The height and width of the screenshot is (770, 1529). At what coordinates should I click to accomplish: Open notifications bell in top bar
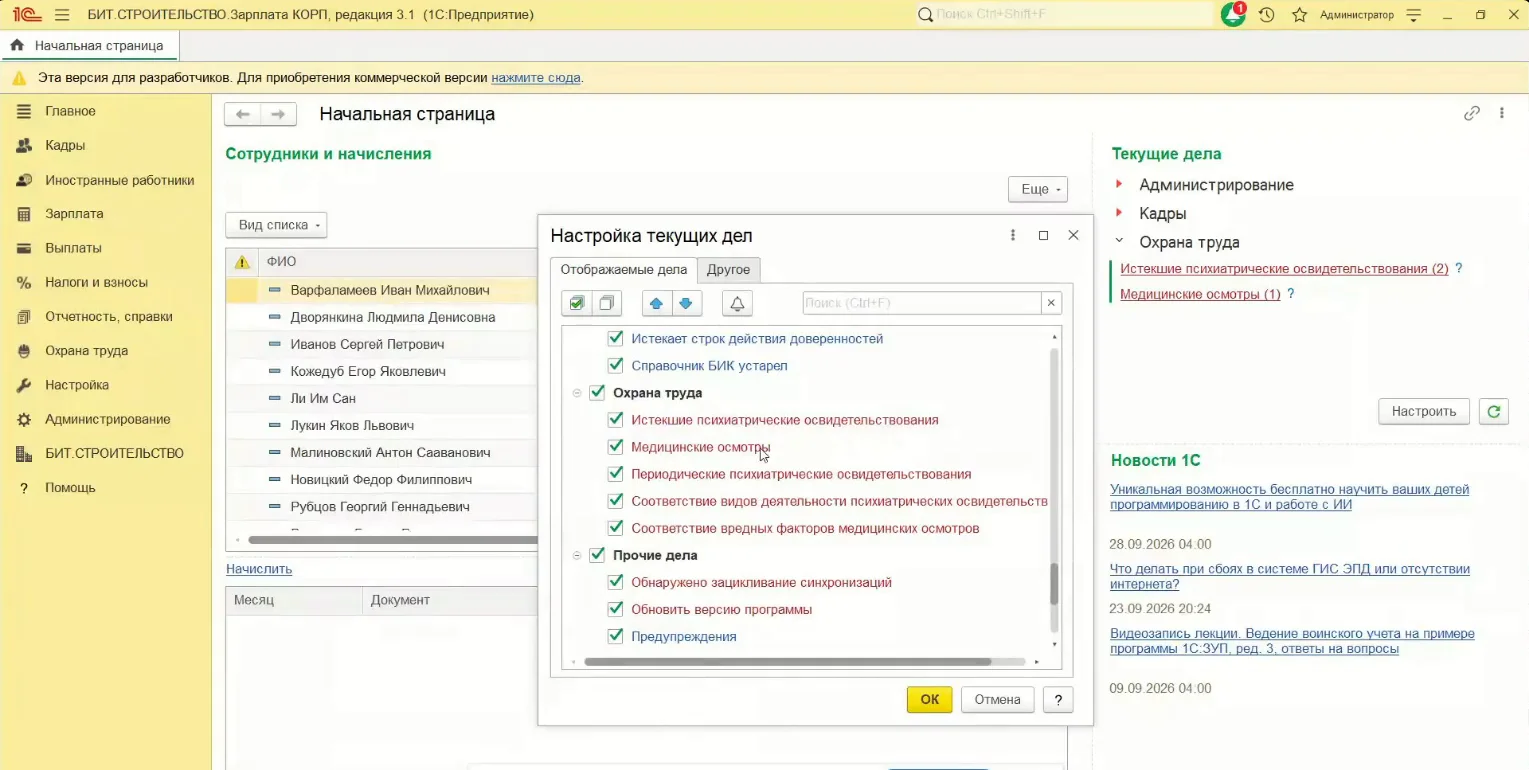coord(1234,15)
